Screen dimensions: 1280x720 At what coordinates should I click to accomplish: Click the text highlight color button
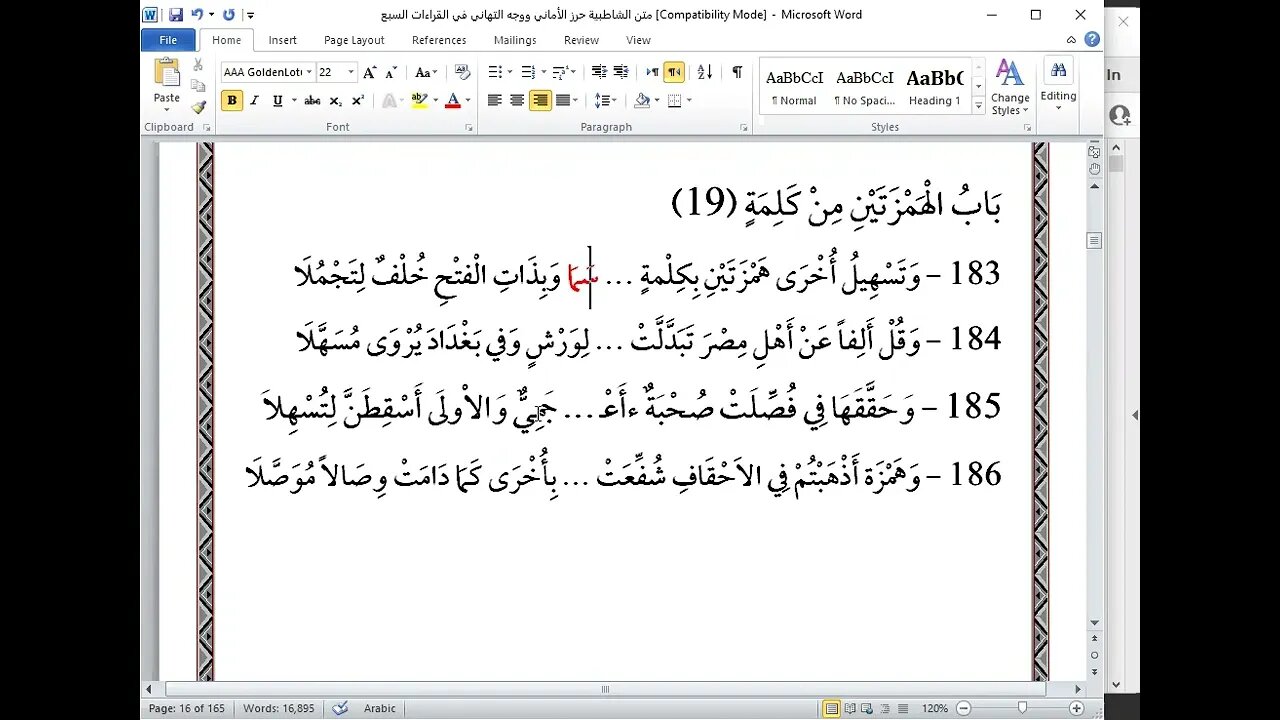tap(420, 100)
